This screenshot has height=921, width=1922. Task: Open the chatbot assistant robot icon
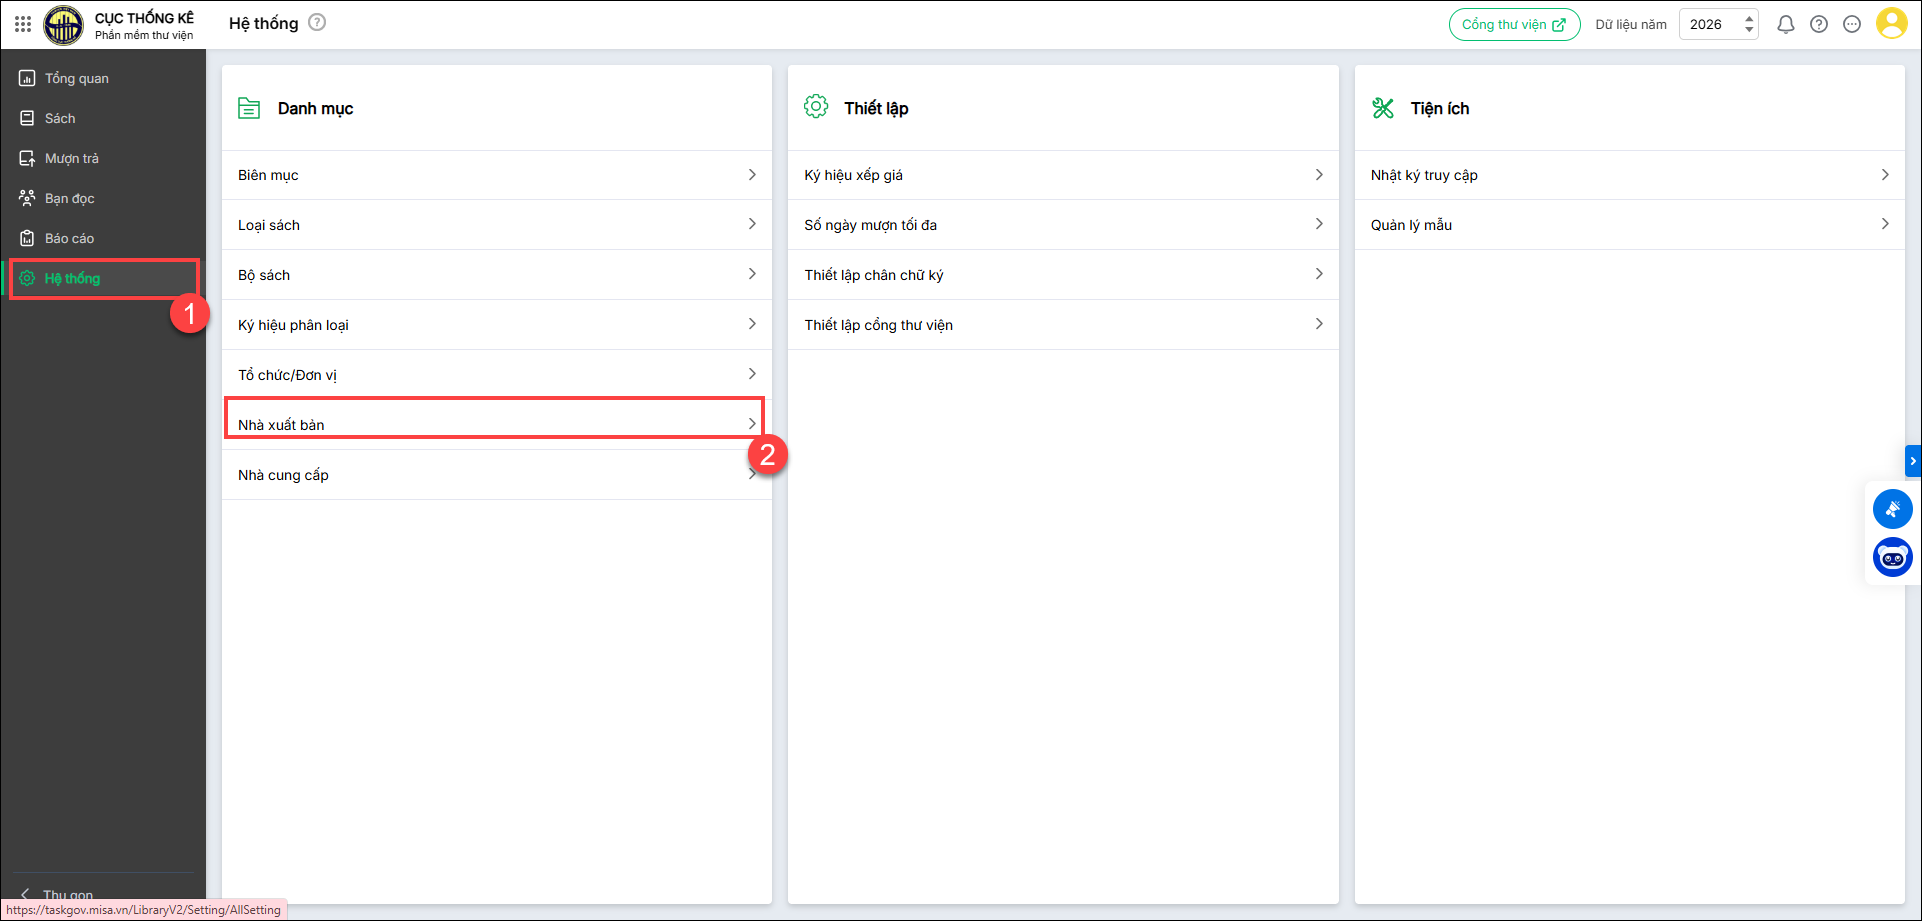pyautogui.click(x=1892, y=558)
